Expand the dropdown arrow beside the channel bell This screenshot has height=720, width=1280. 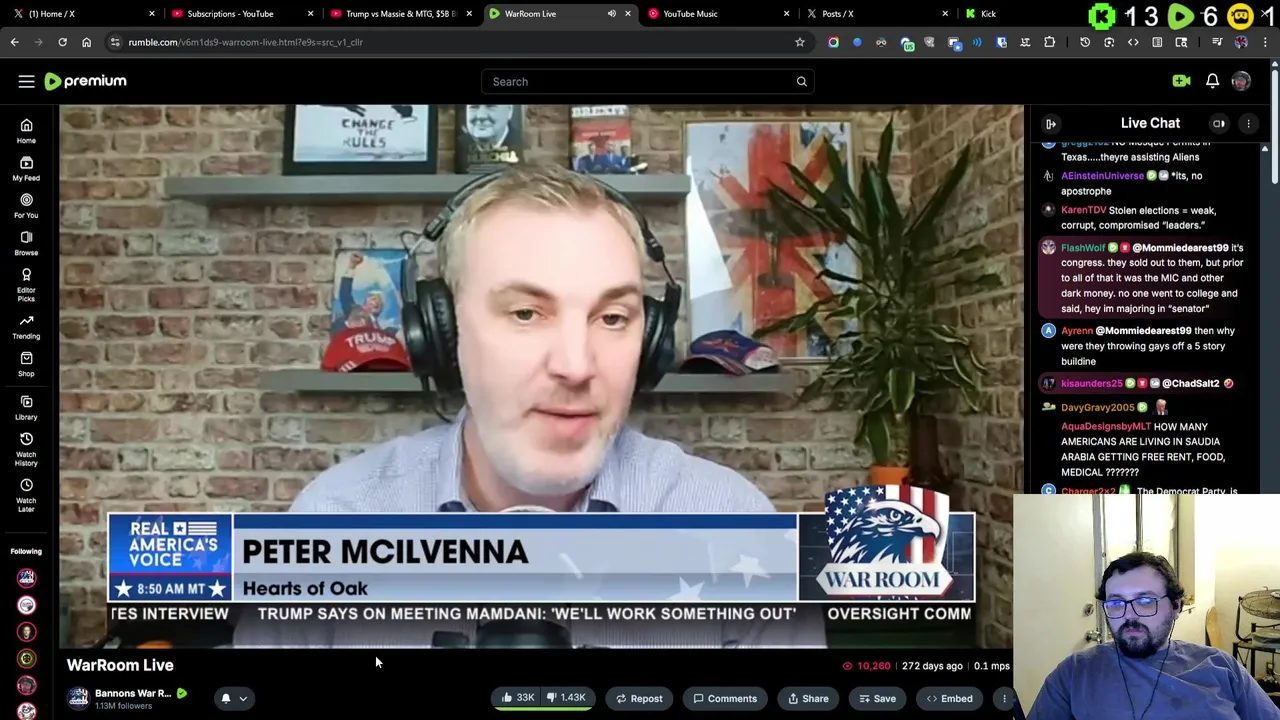pos(243,699)
